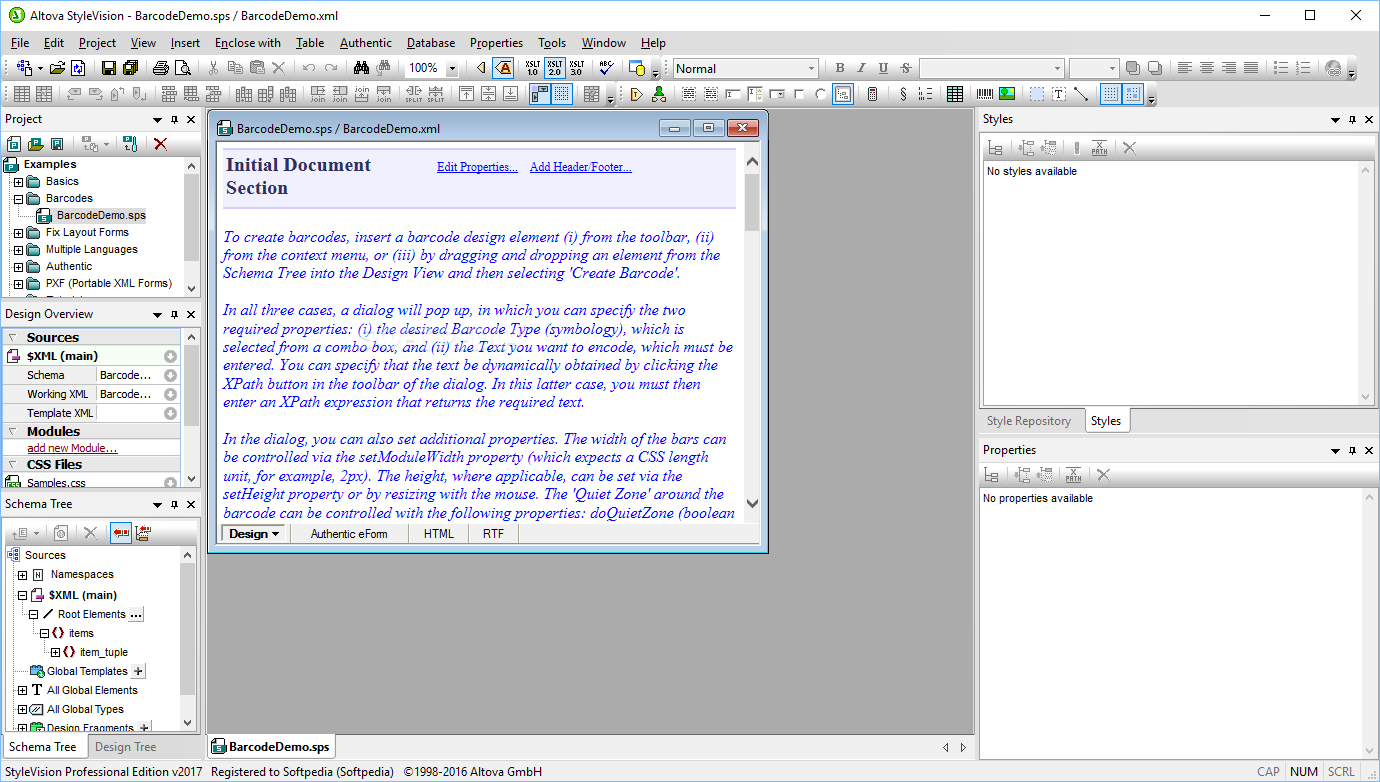Switch to the HTML preview tab
1380x782 pixels.
click(439, 534)
